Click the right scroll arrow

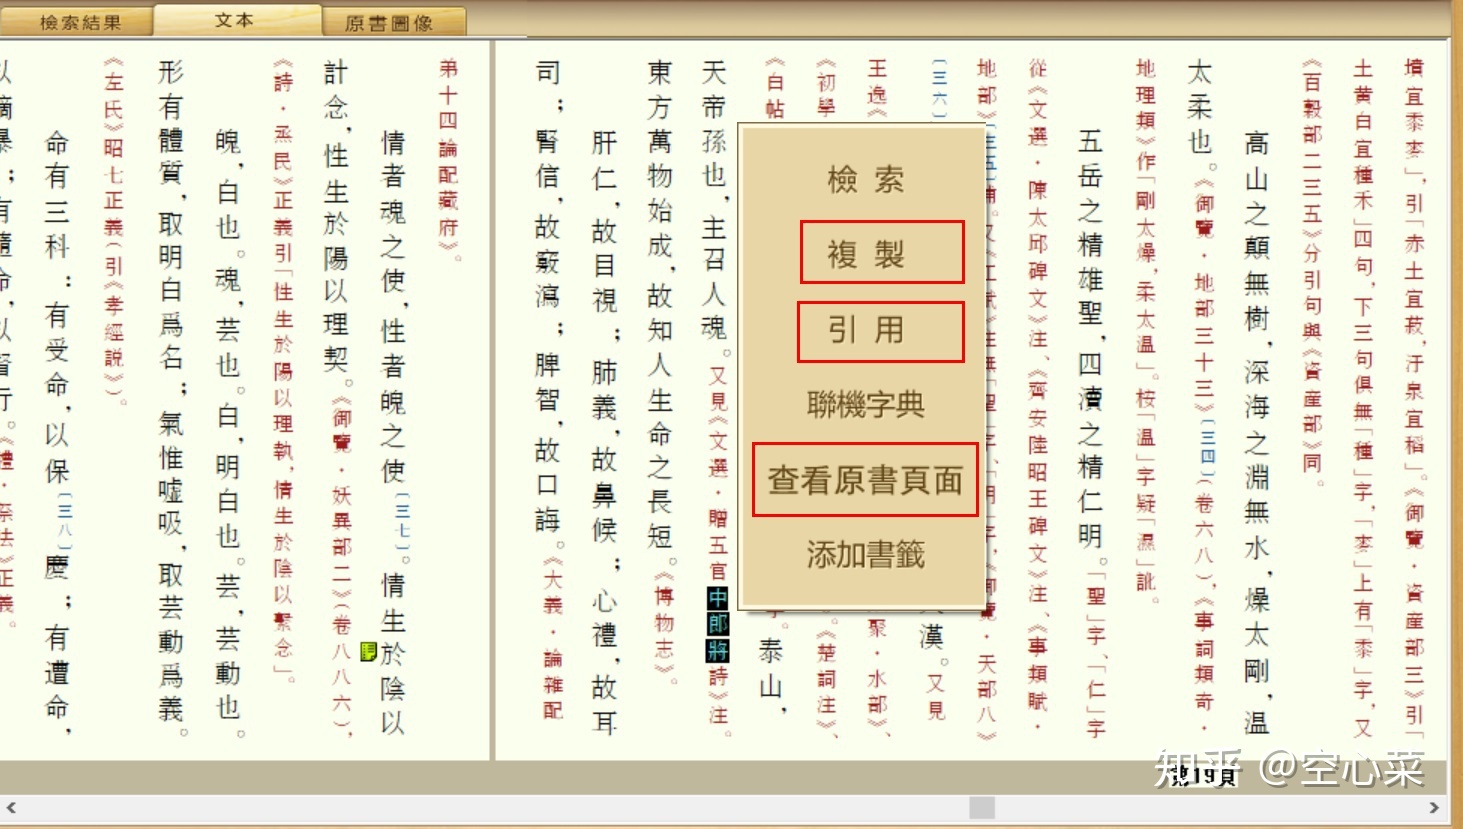[1434, 807]
